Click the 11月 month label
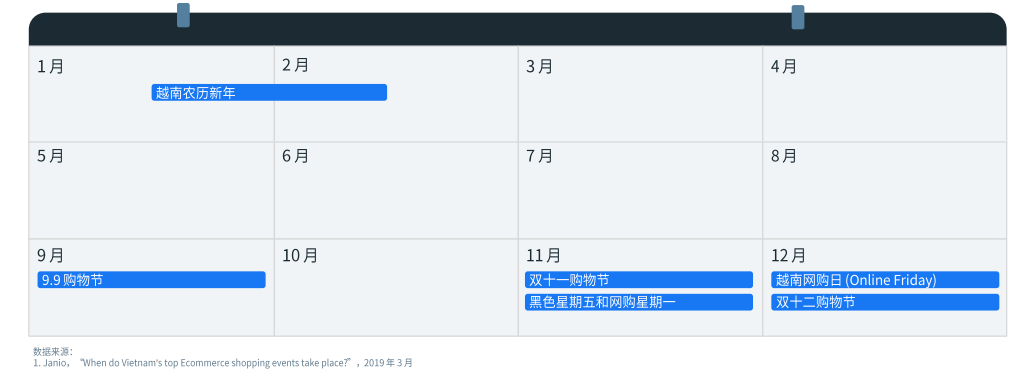1028x376 pixels. (543, 255)
